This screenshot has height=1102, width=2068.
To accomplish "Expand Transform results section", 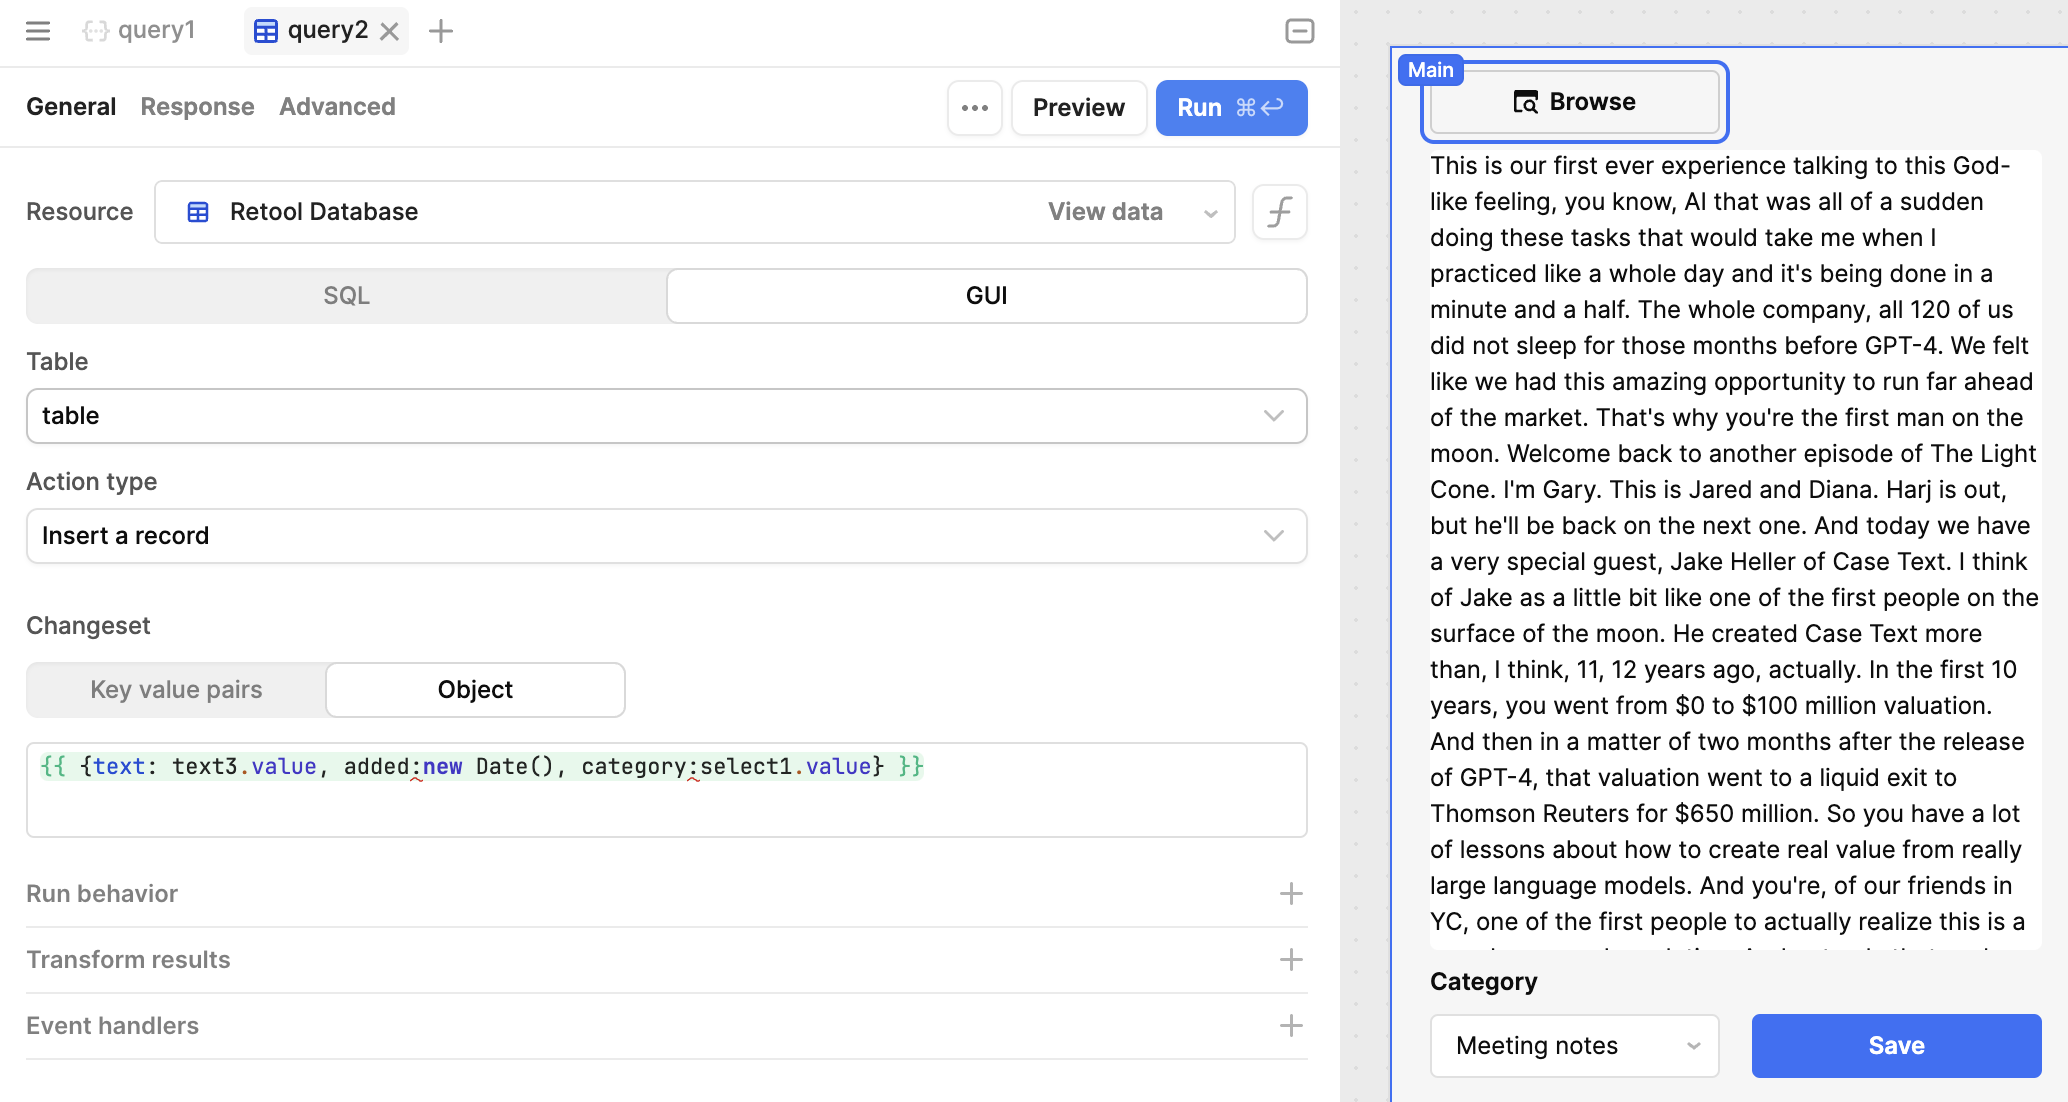I will click(1290, 960).
